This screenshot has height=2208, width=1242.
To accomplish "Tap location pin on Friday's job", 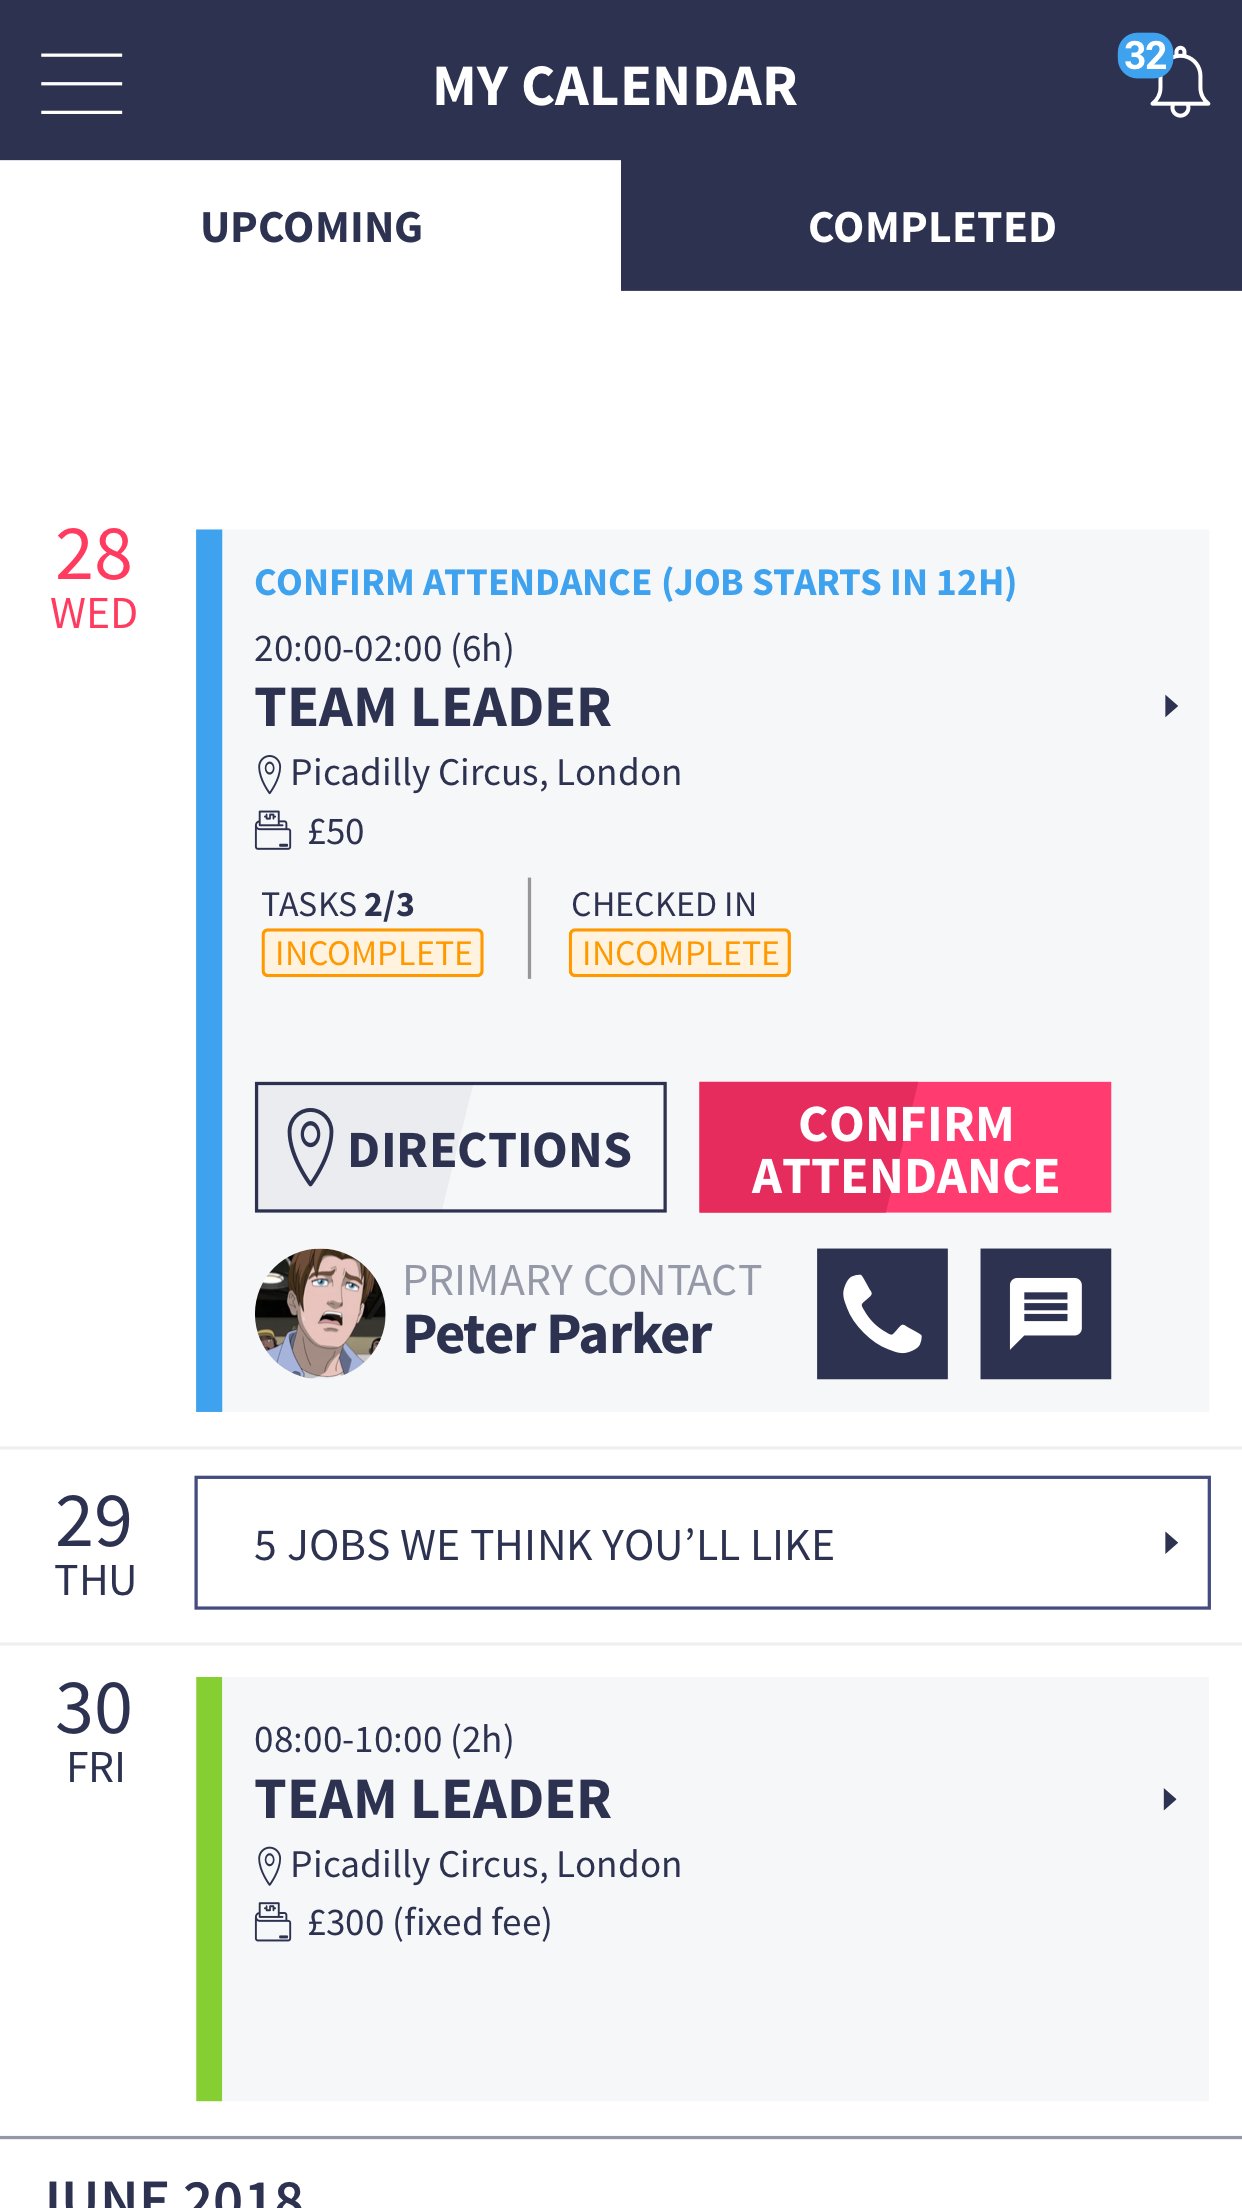I will 269,1866.
